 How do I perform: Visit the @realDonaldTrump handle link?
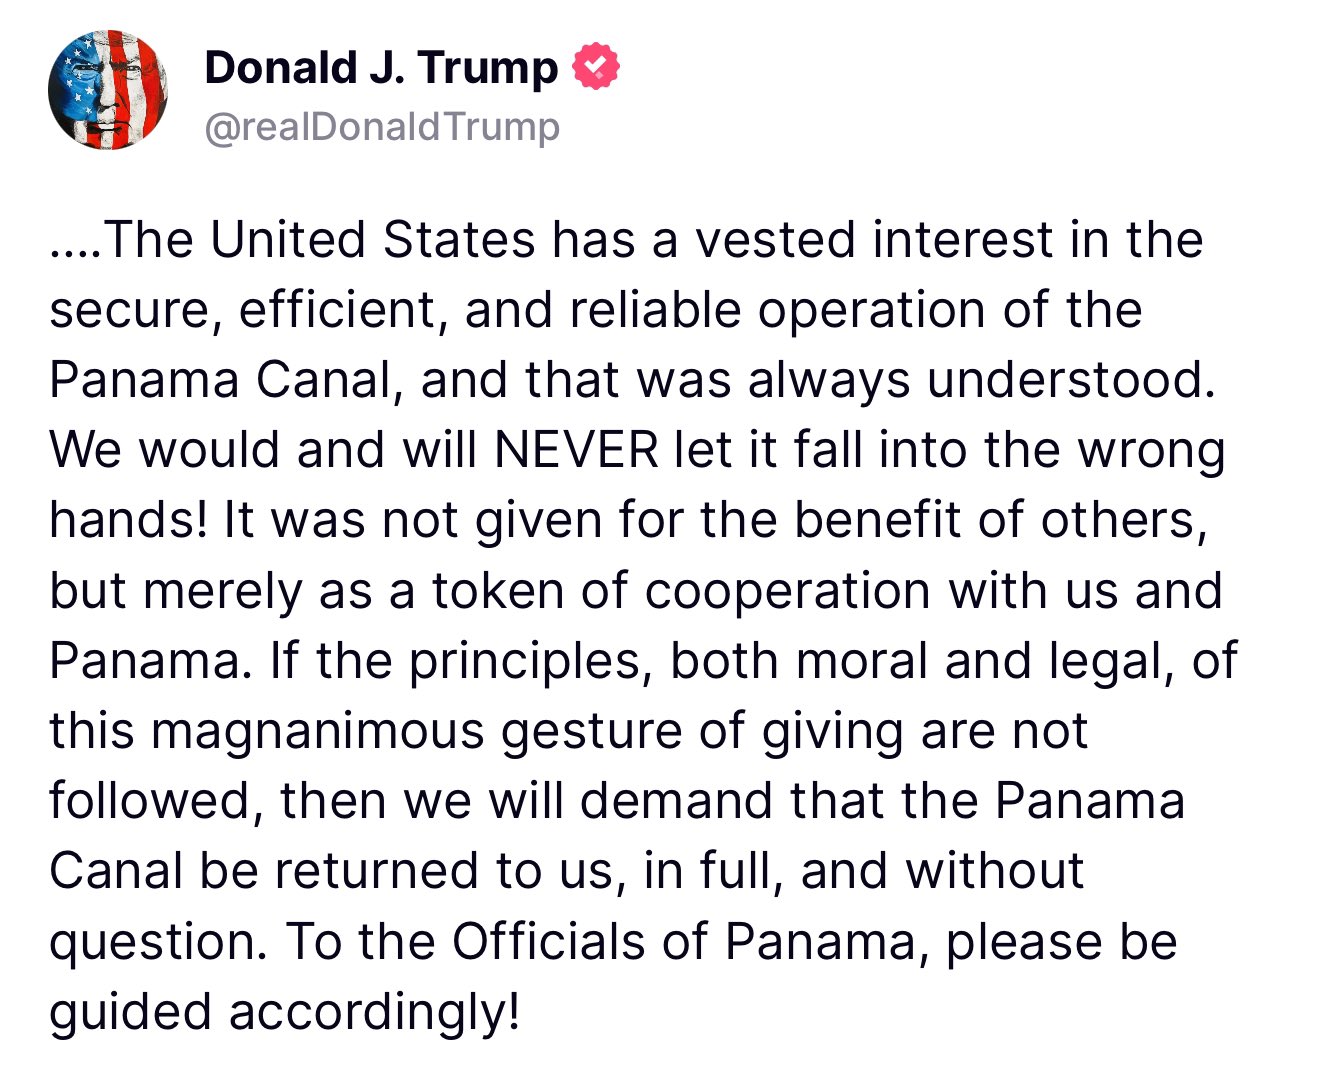point(382,127)
